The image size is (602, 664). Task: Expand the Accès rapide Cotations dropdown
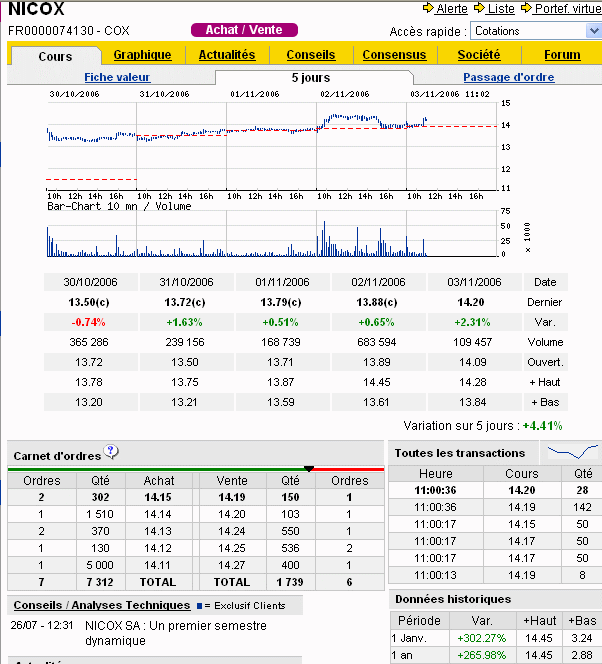click(593, 31)
